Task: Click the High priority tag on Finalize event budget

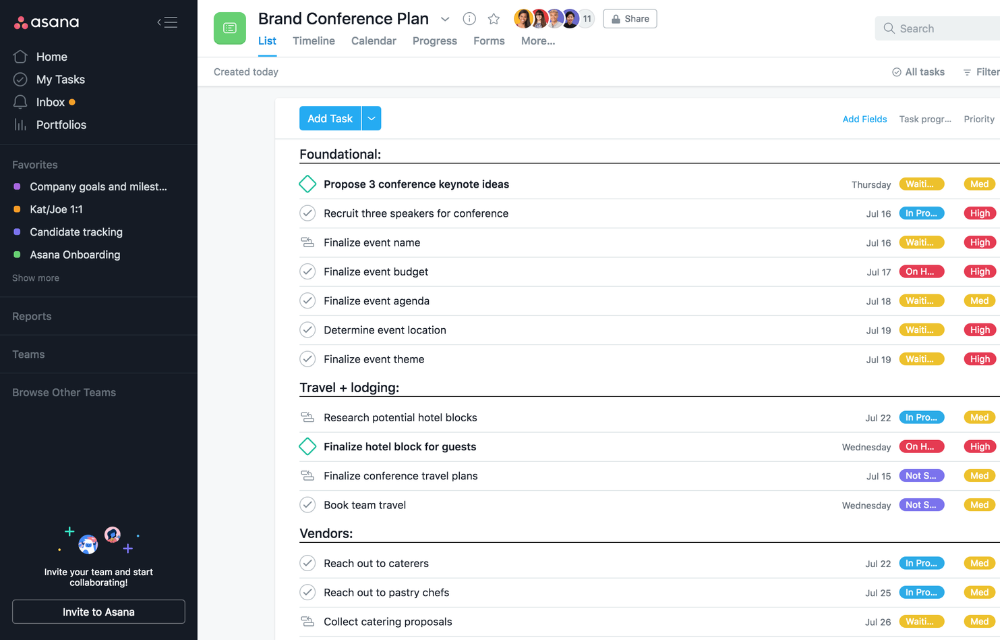Action: tap(979, 272)
